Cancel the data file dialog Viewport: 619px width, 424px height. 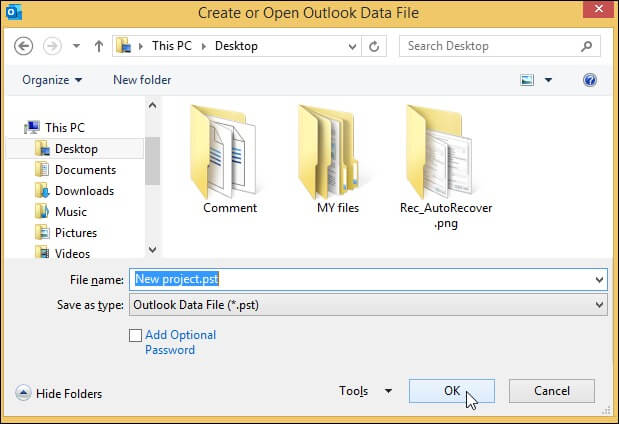pyautogui.click(x=551, y=391)
